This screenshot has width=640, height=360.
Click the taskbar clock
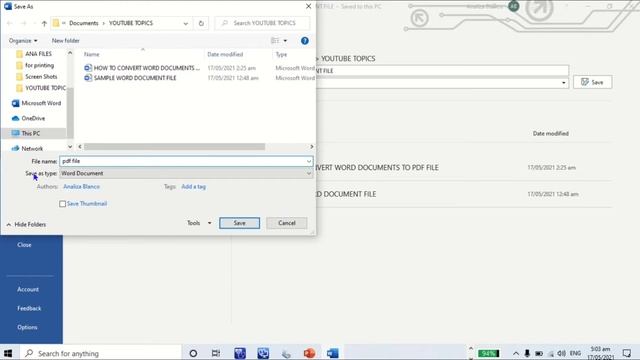coord(600,353)
